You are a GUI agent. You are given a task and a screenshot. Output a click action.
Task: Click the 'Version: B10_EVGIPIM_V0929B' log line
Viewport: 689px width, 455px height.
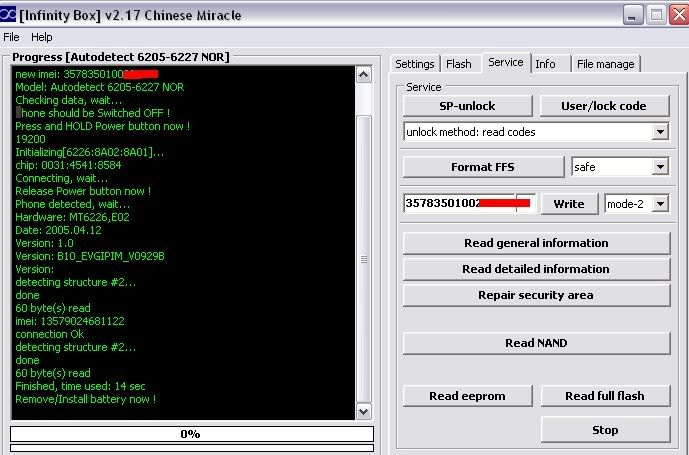(x=90, y=256)
